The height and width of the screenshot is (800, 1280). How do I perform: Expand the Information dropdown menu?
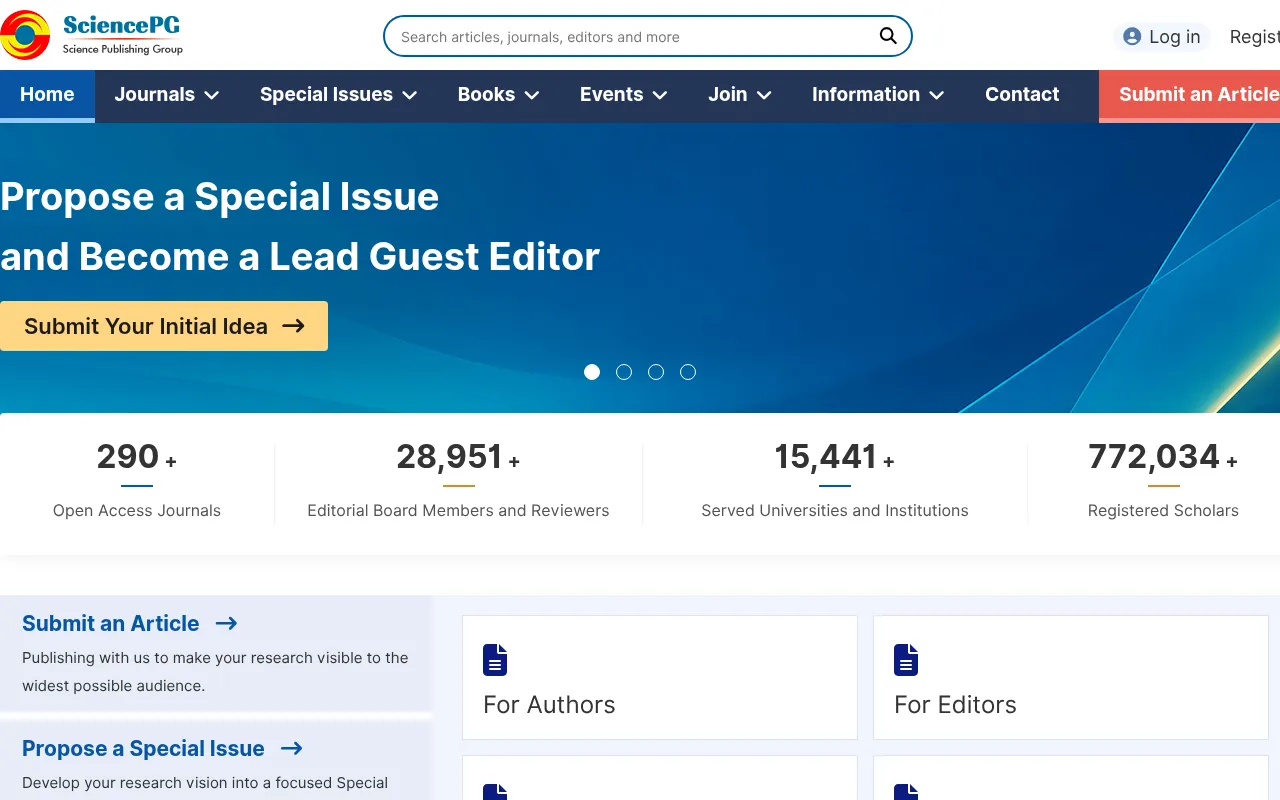click(x=878, y=95)
